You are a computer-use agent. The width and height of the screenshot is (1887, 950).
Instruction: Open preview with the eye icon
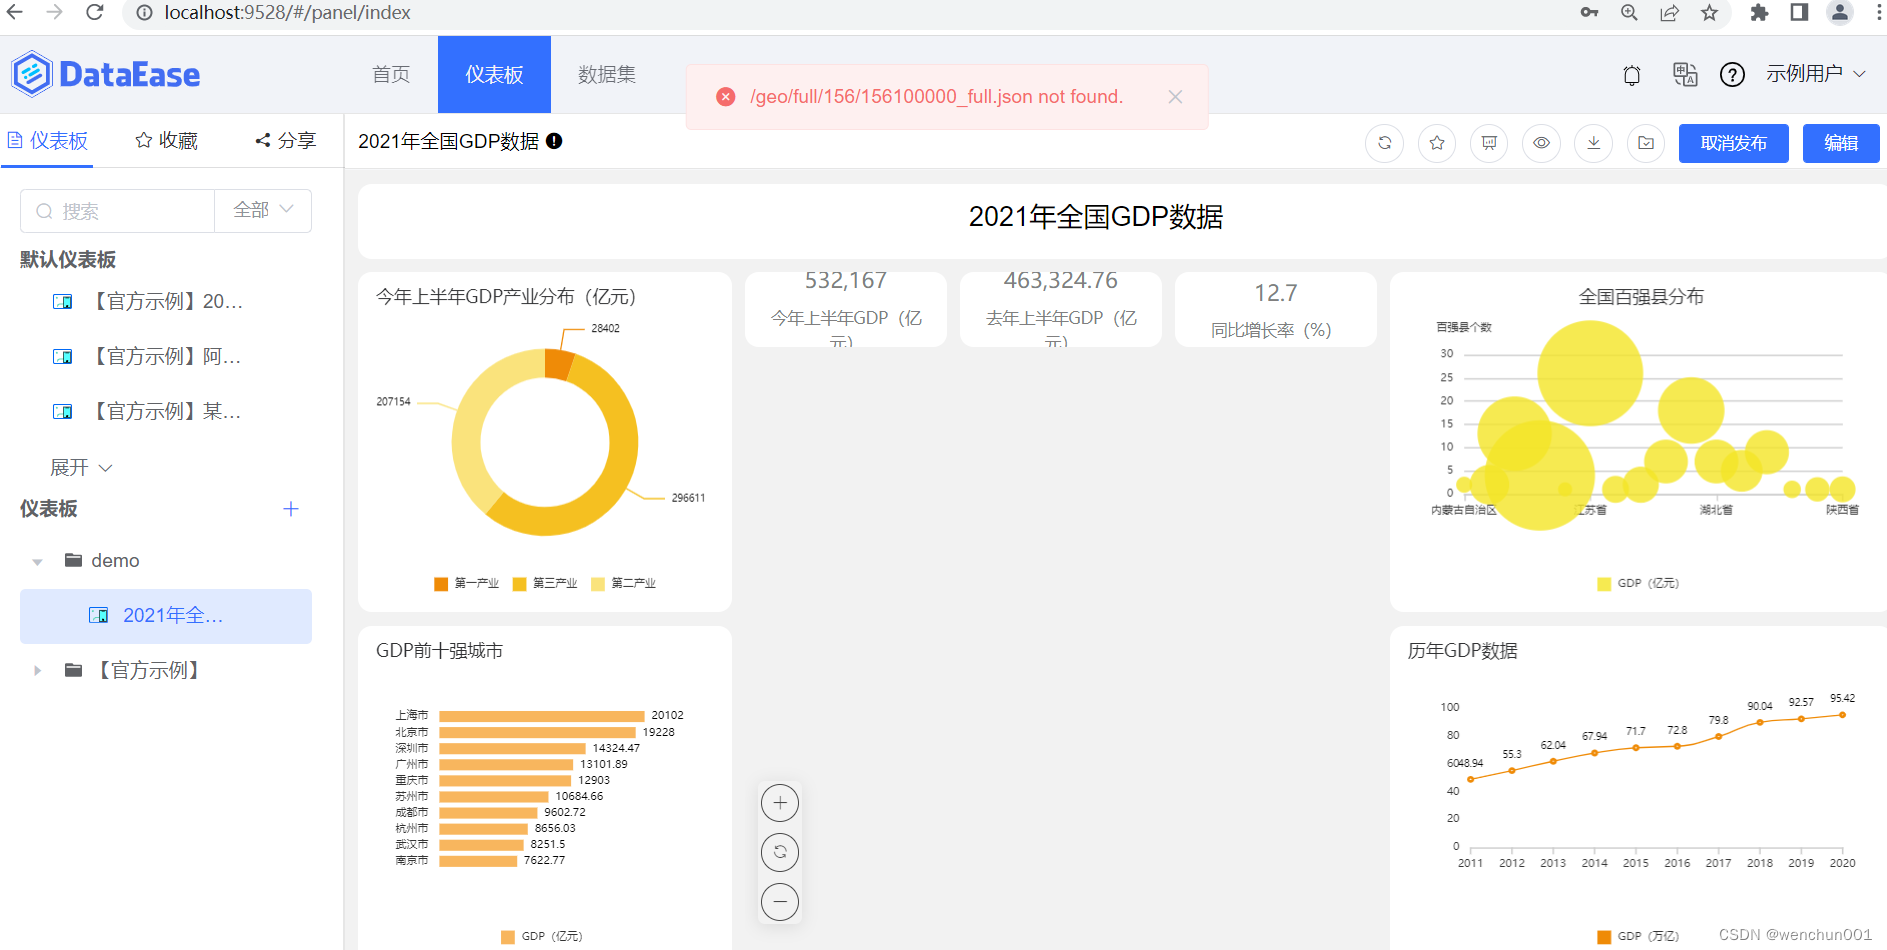point(1541,143)
